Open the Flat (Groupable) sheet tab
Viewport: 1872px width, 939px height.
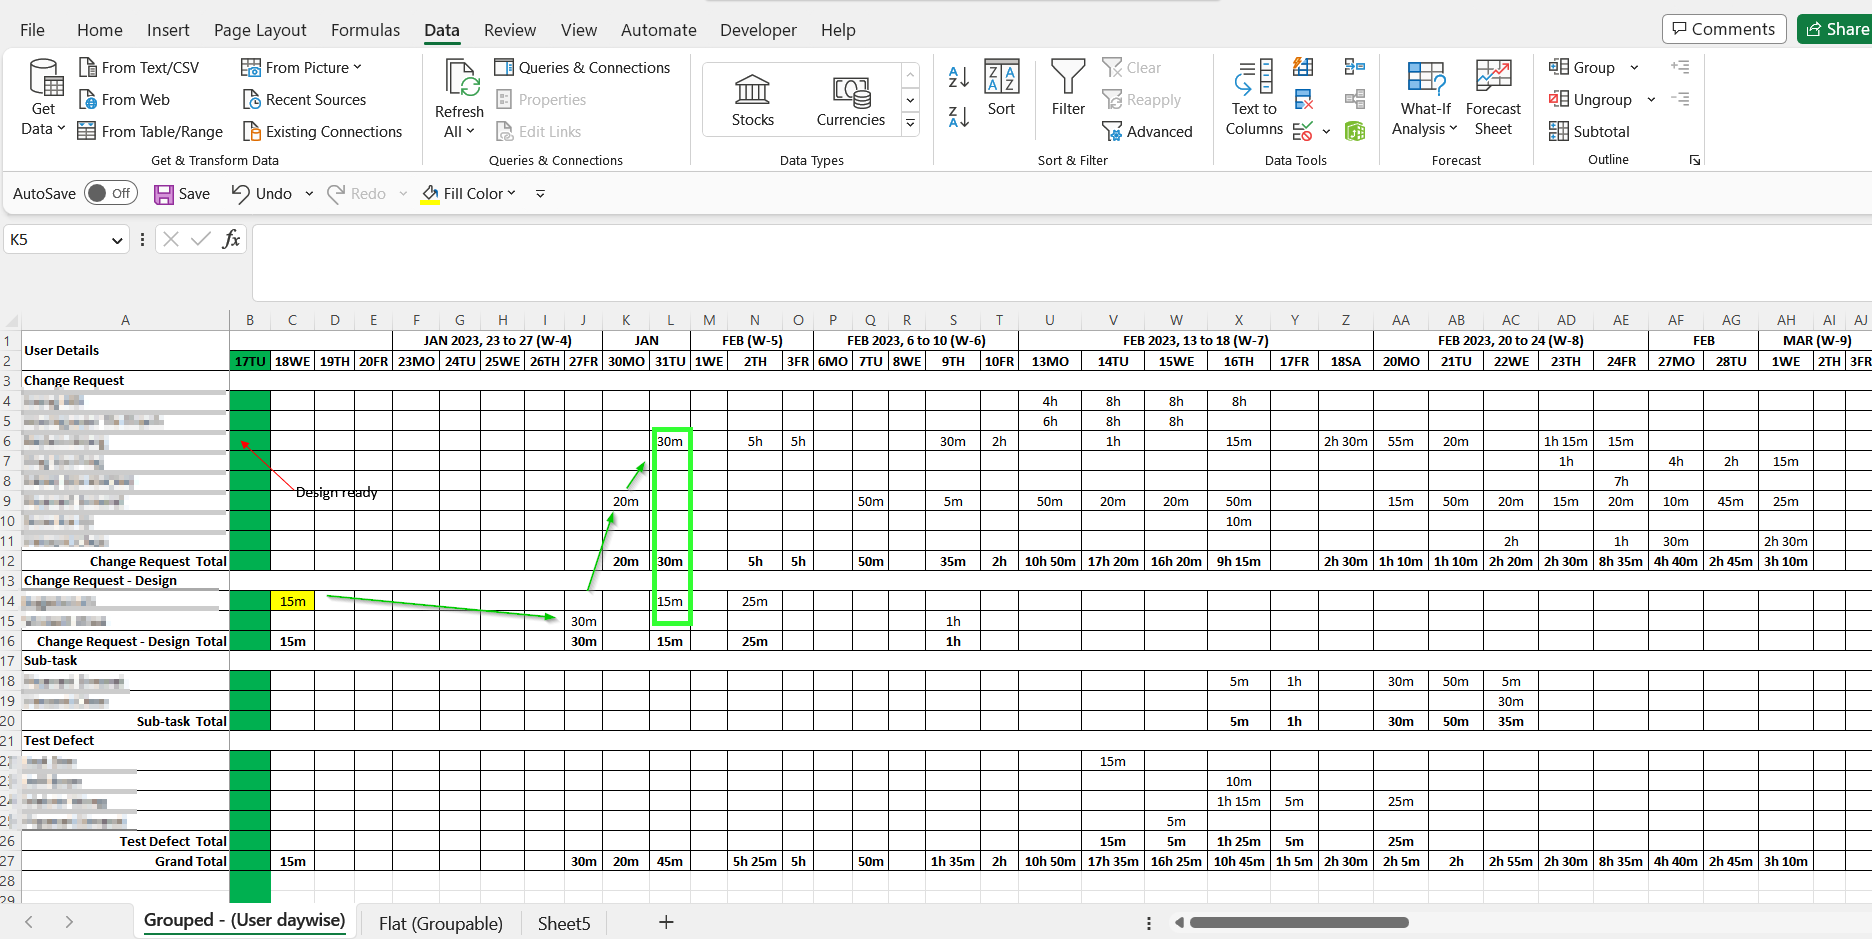point(440,922)
